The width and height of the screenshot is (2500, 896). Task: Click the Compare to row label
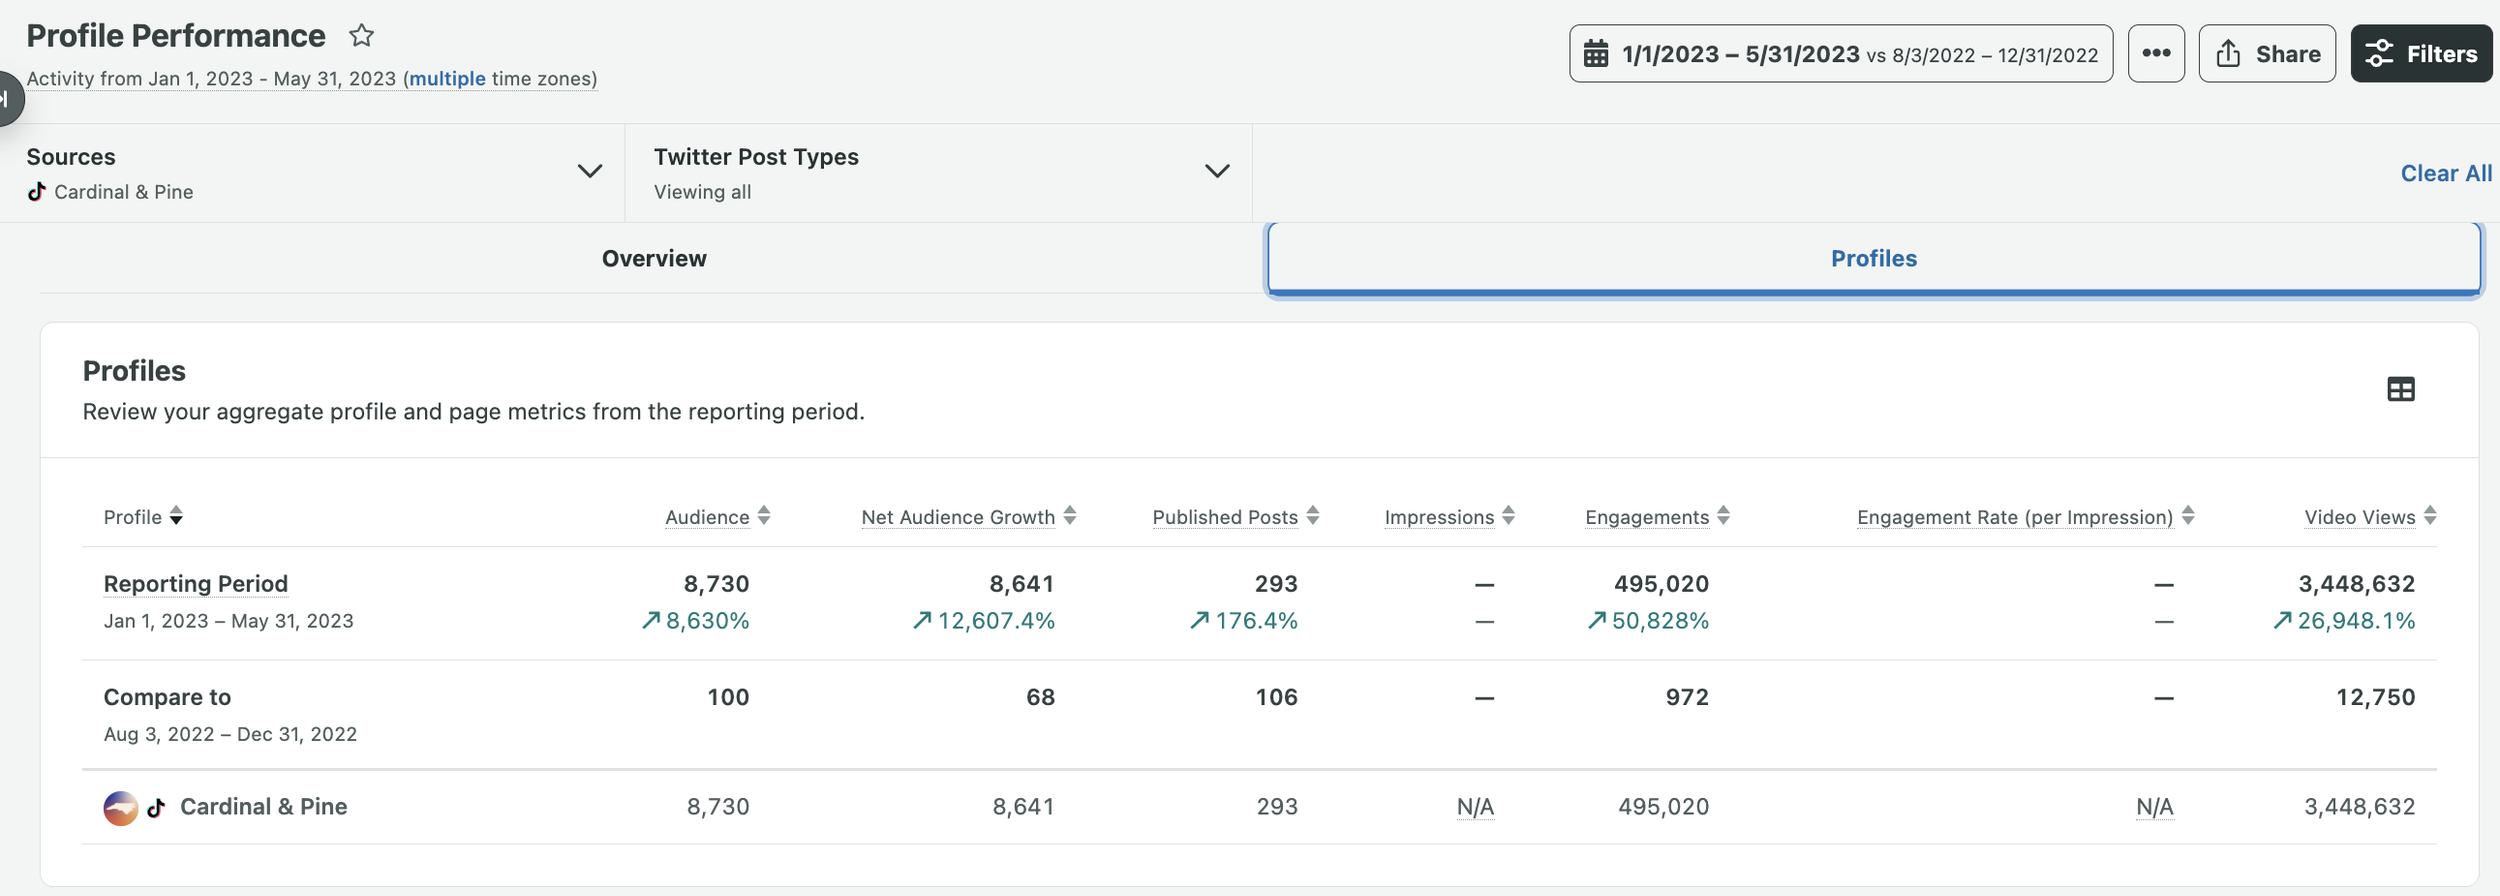pos(167,697)
